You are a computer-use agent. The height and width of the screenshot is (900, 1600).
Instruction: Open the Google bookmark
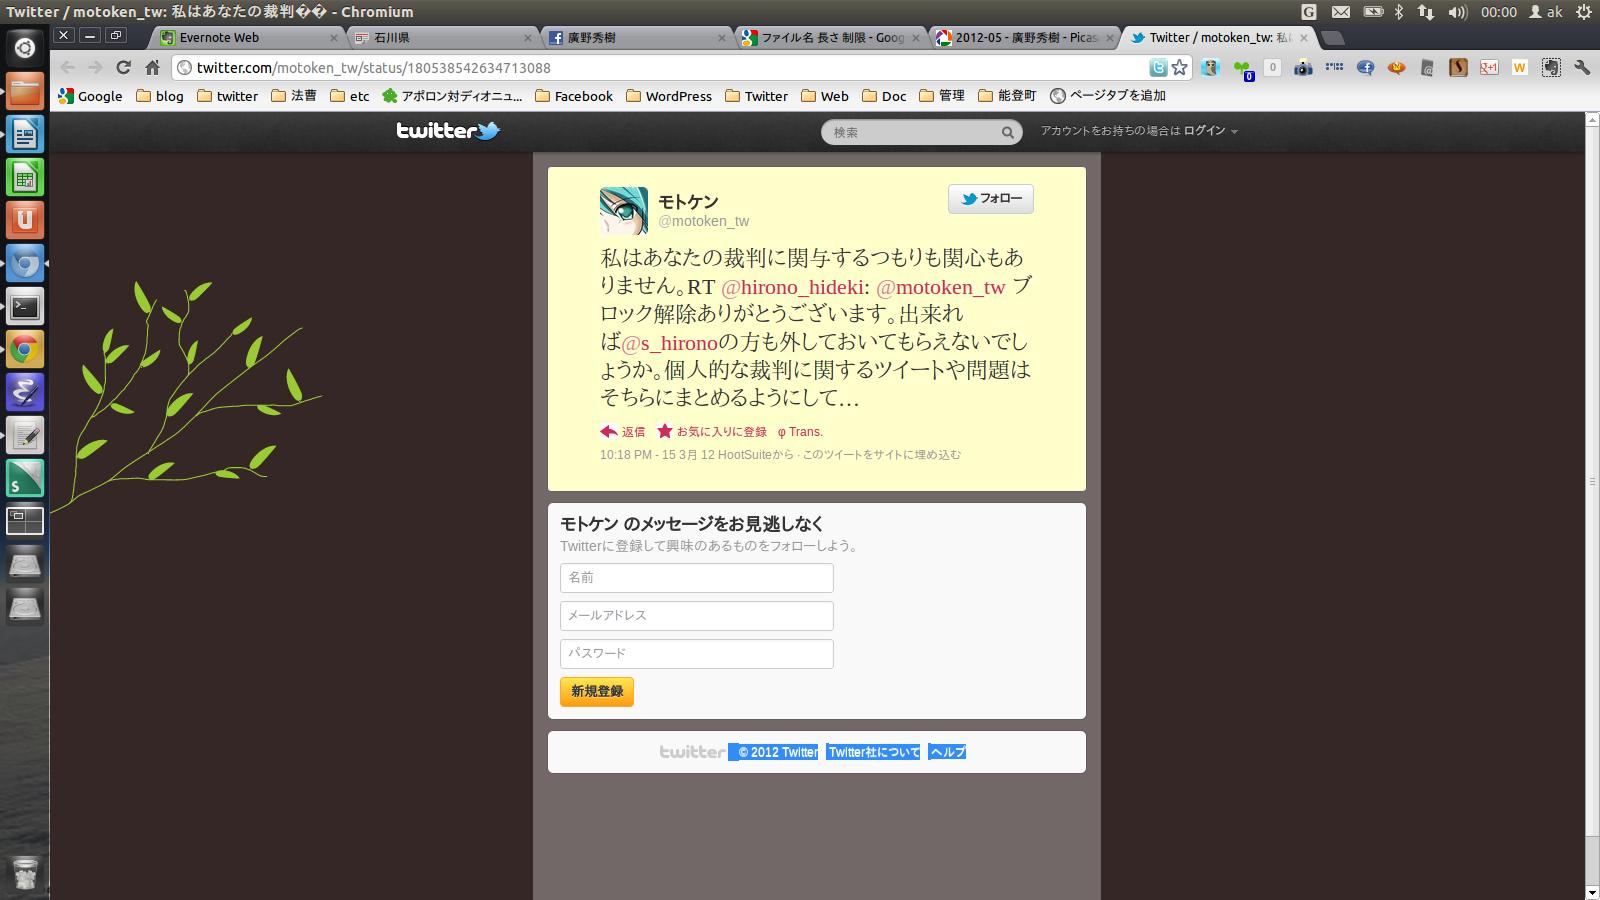point(90,96)
